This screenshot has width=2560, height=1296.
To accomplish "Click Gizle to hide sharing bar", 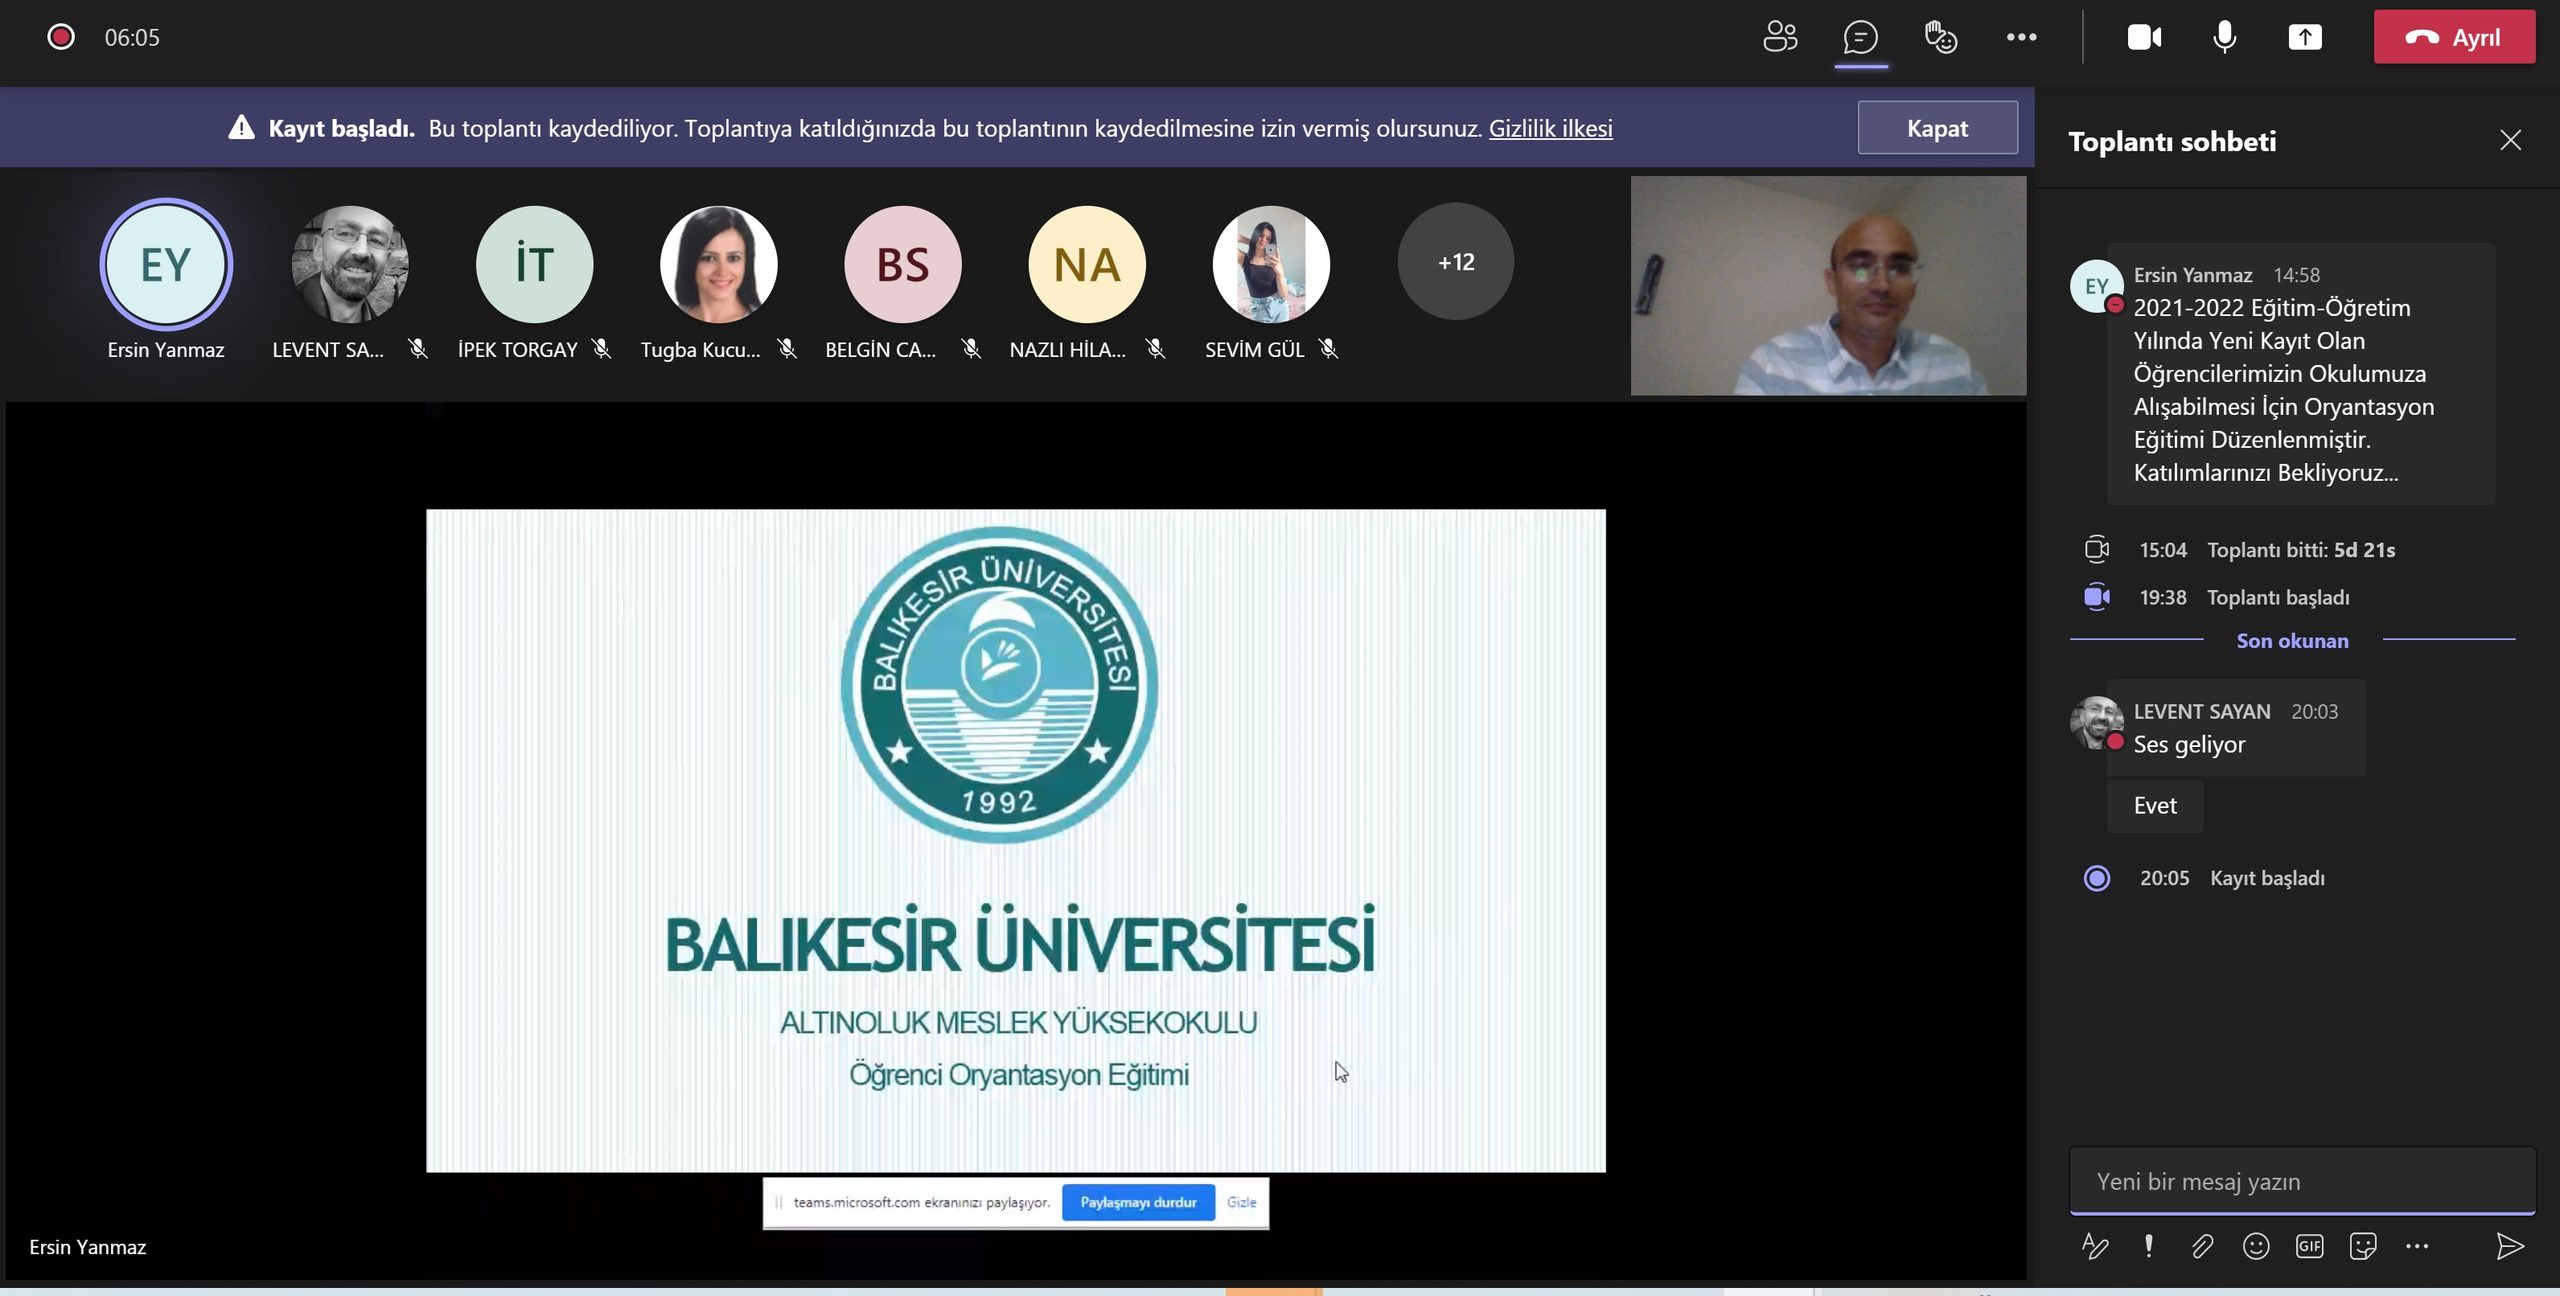I will click(1241, 1202).
